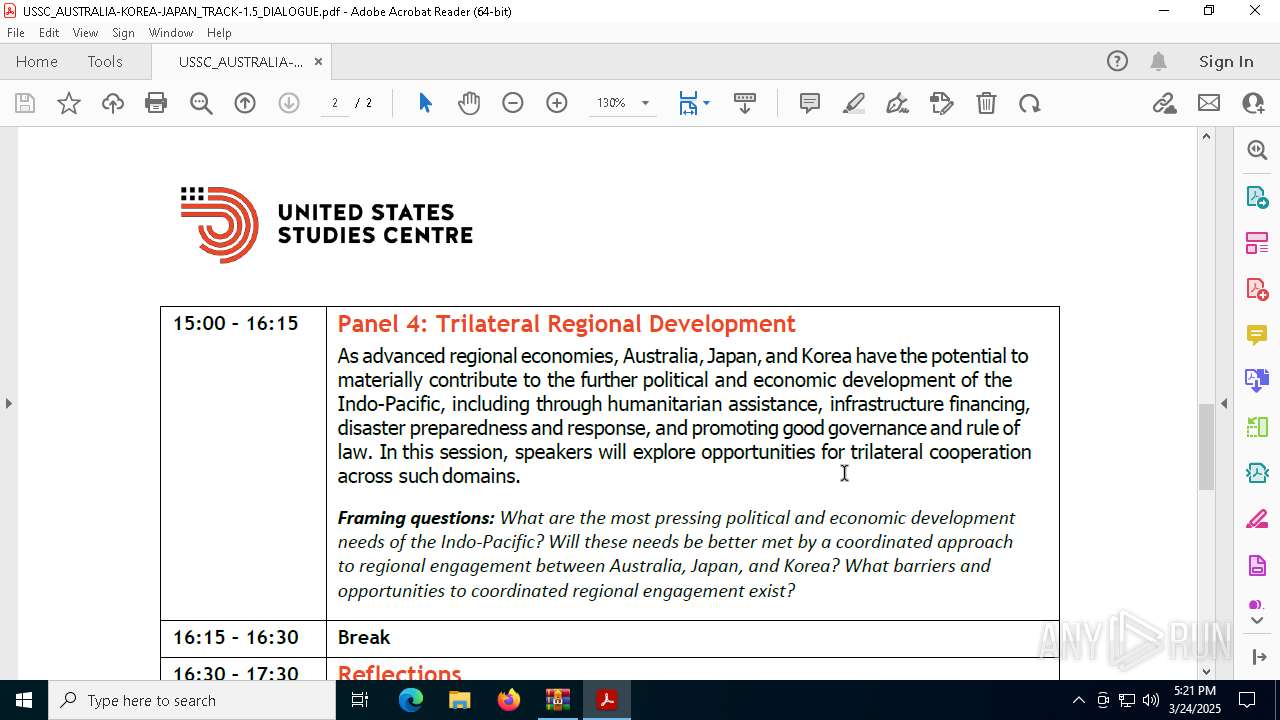Open the Edit menu

point(49,33)
